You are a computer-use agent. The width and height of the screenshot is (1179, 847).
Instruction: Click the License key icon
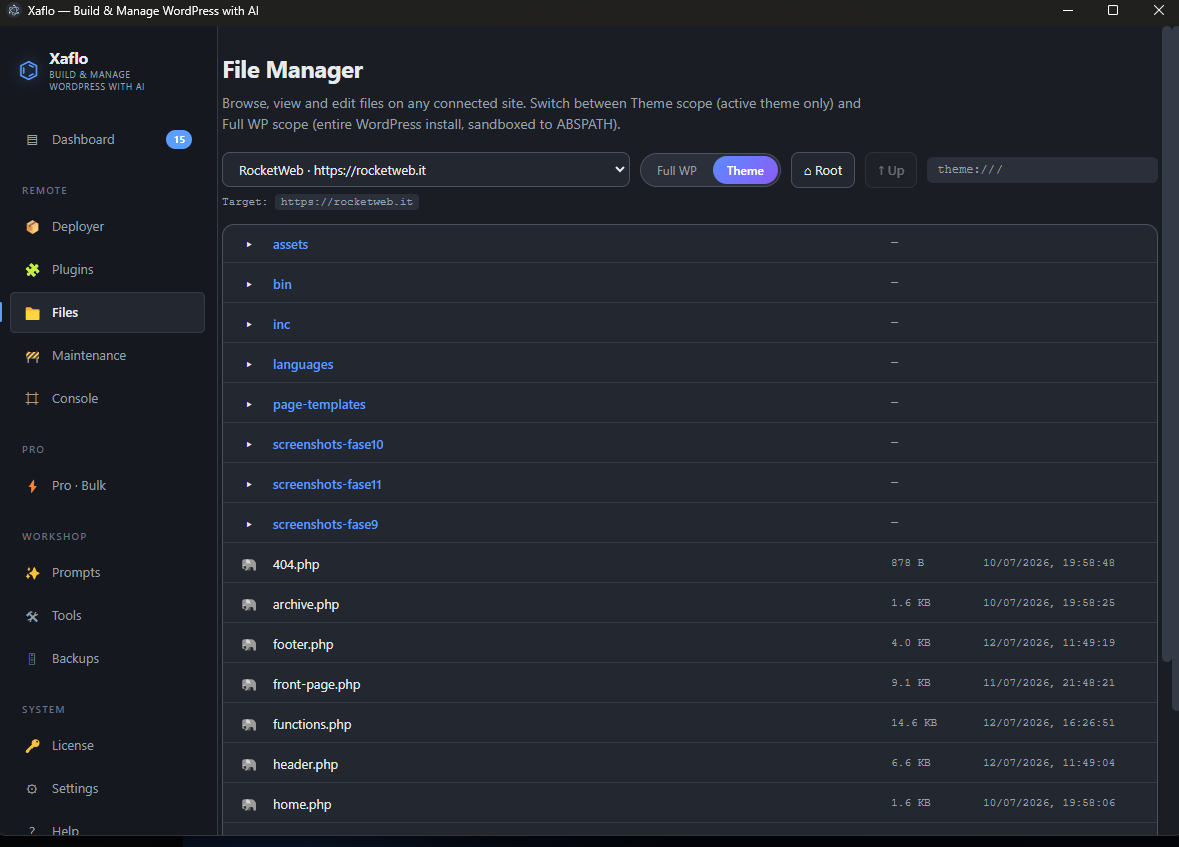click(x=32, y=746)
